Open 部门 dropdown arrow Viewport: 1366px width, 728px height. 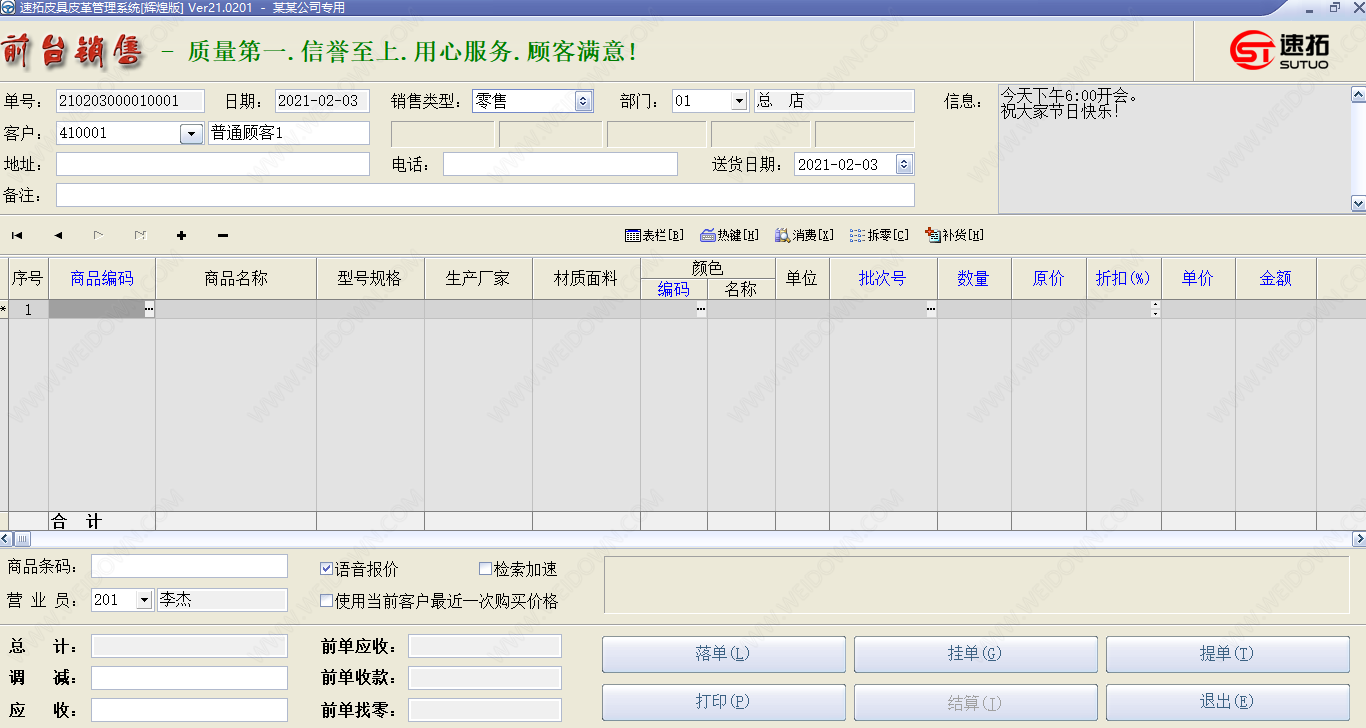[x=739, y=101]
